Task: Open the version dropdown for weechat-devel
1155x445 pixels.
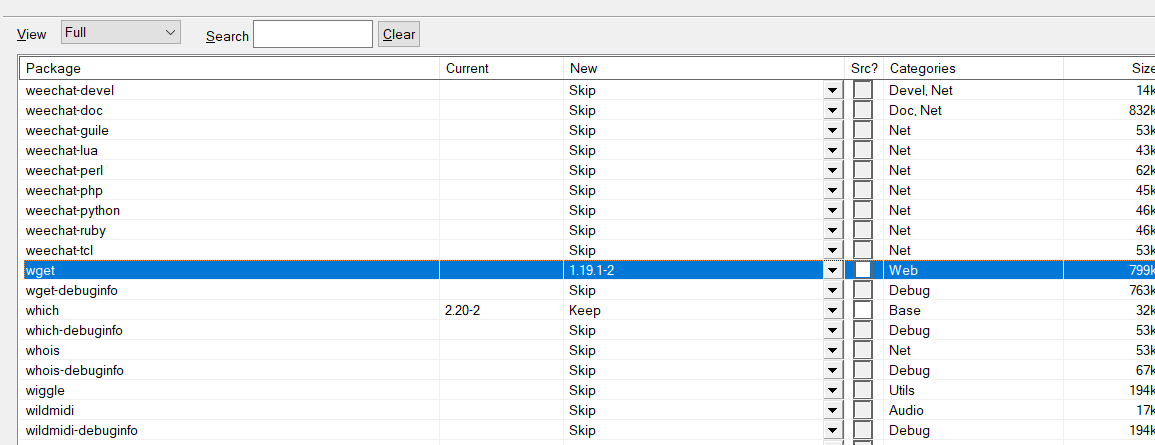Action: click(x=833, y=91)
